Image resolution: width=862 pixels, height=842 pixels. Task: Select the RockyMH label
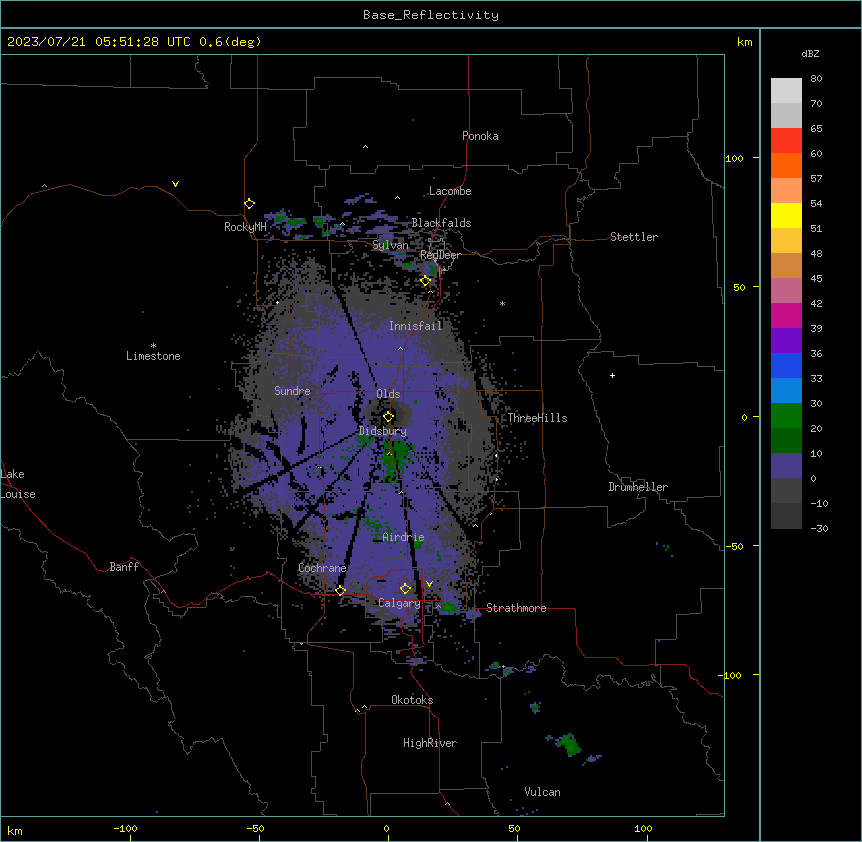(x=245, y=227)
